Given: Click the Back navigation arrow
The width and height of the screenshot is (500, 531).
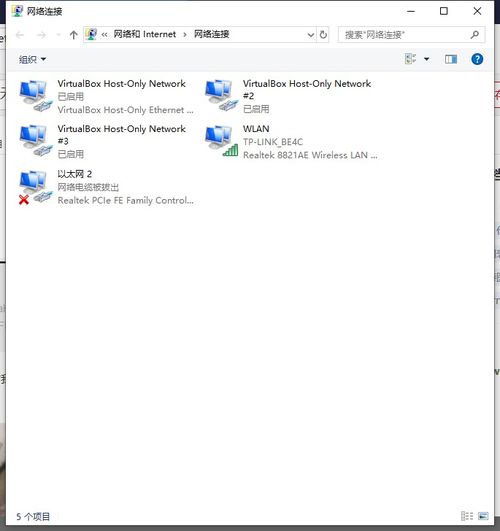Looking at the screenshot, I should (20, 35).
